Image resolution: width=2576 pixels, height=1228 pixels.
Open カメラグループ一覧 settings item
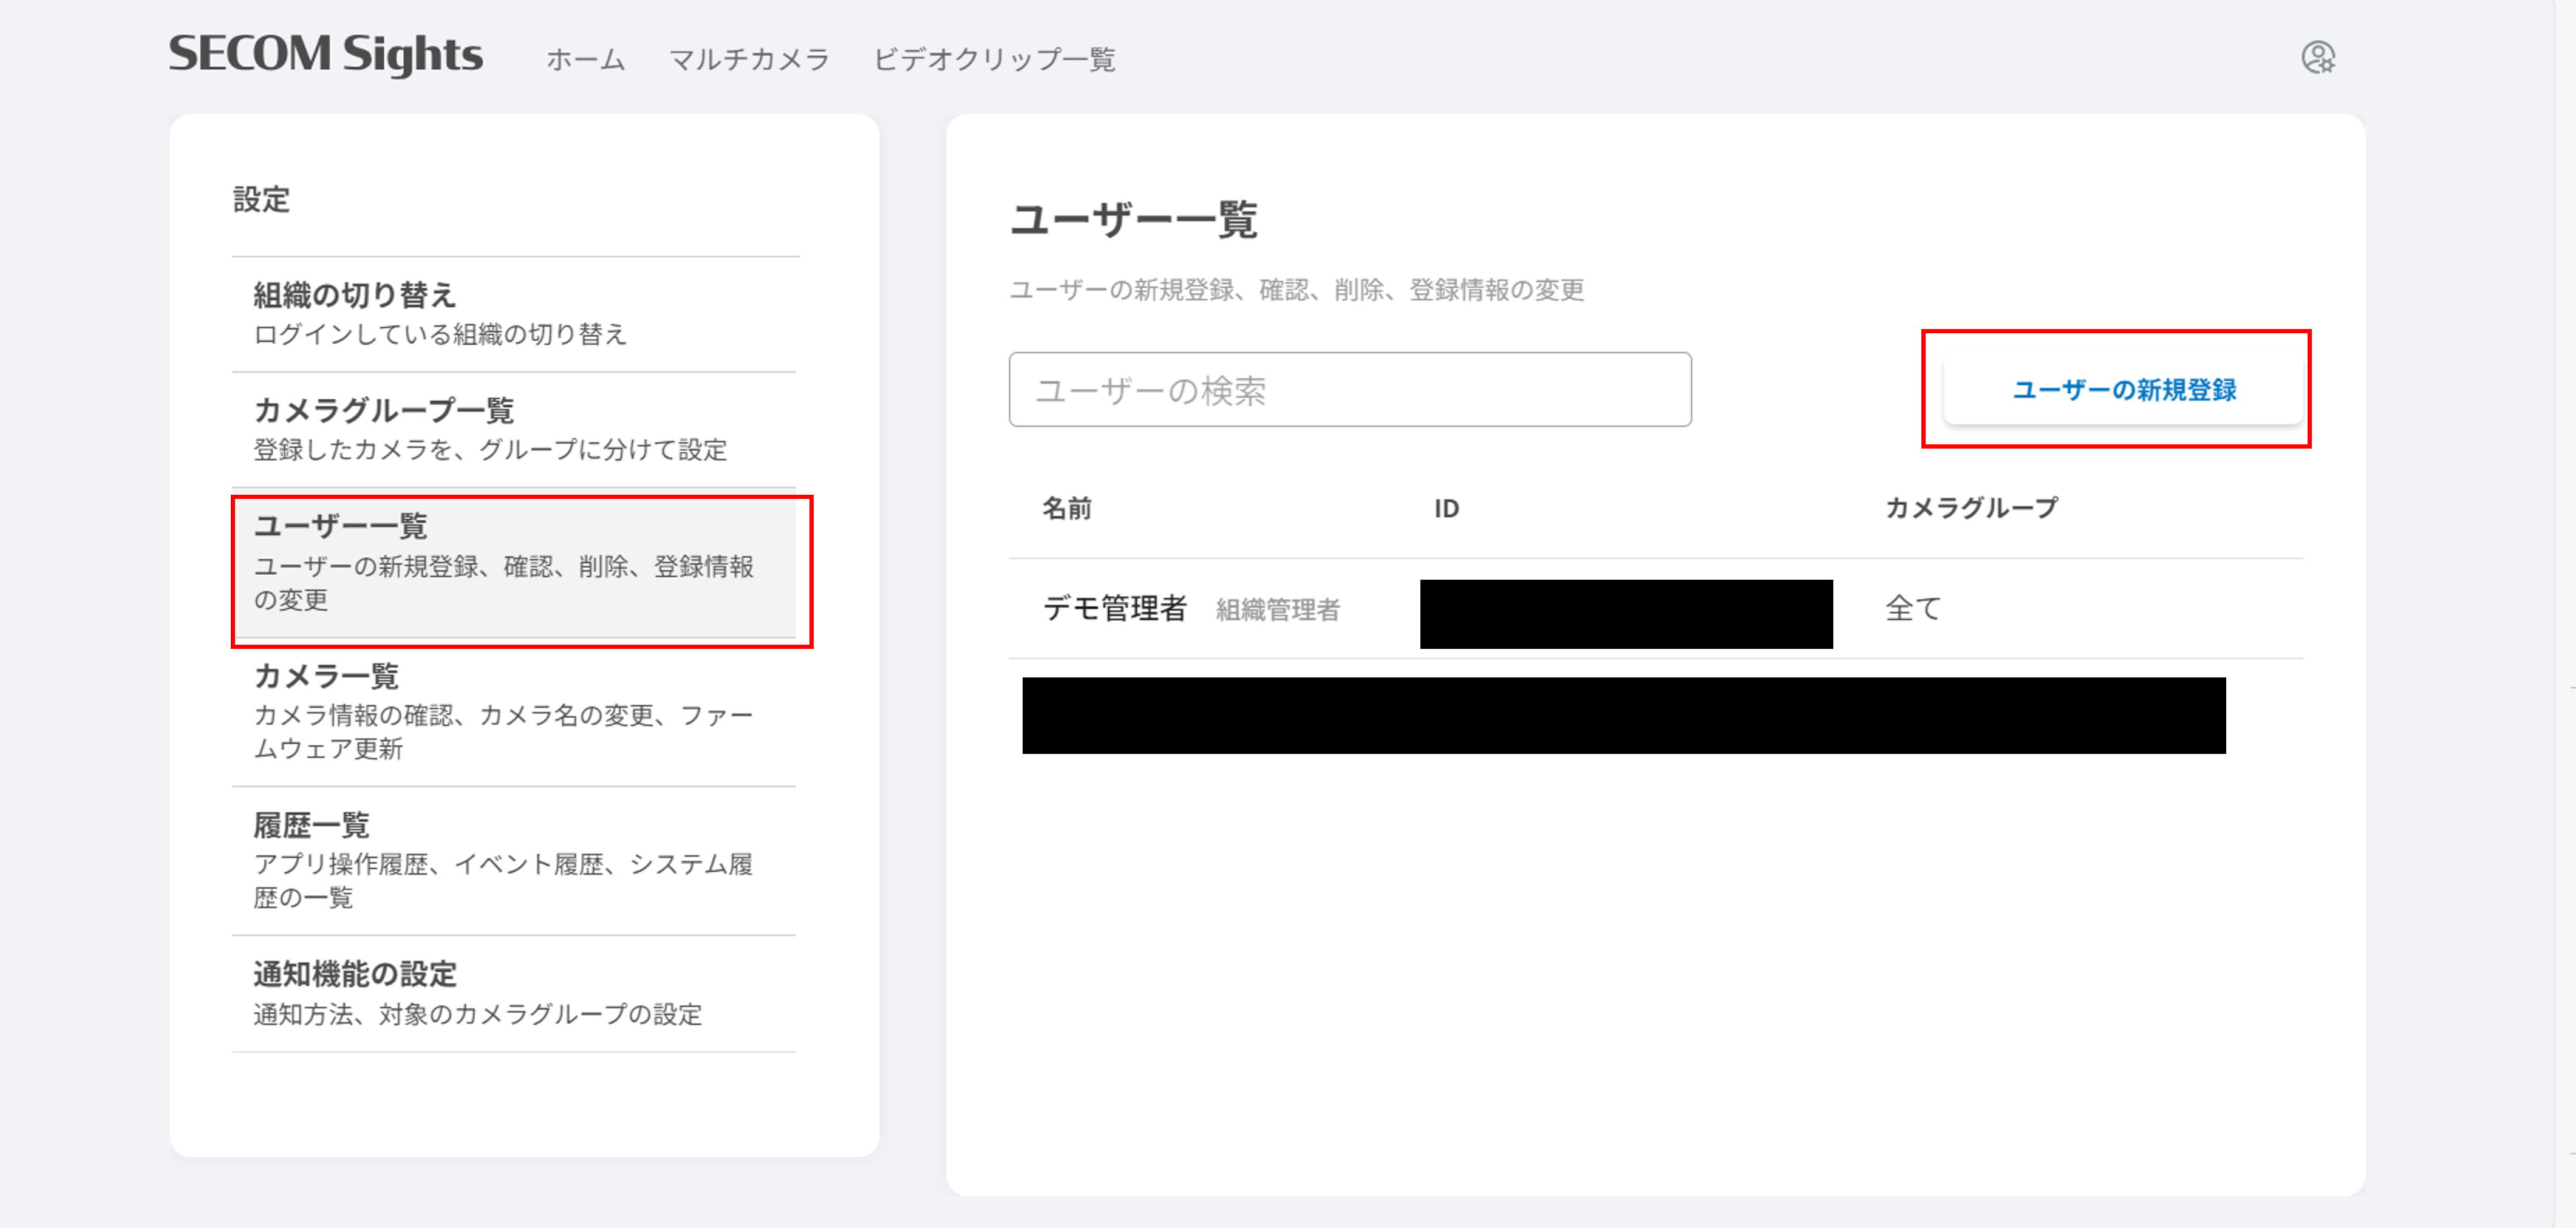click(514, 430)
